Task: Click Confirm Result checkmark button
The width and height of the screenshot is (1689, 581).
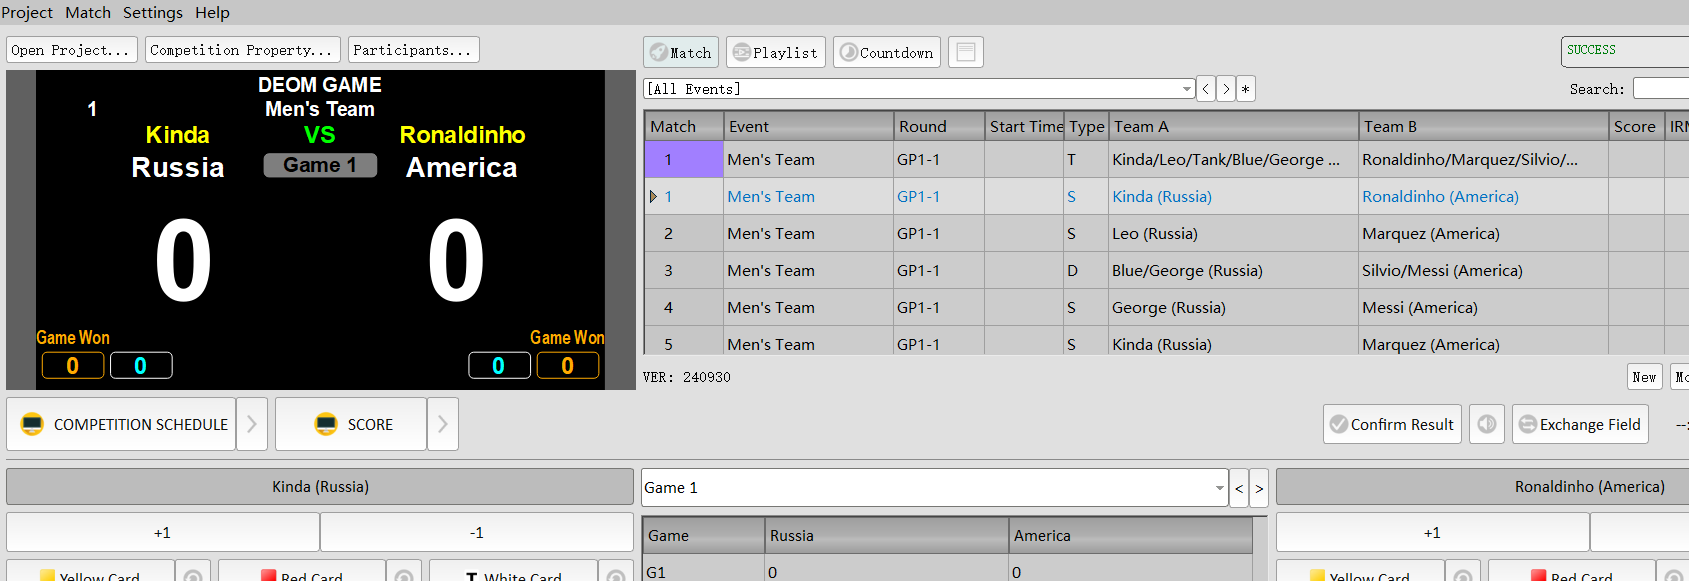Action: (1391, 424)
